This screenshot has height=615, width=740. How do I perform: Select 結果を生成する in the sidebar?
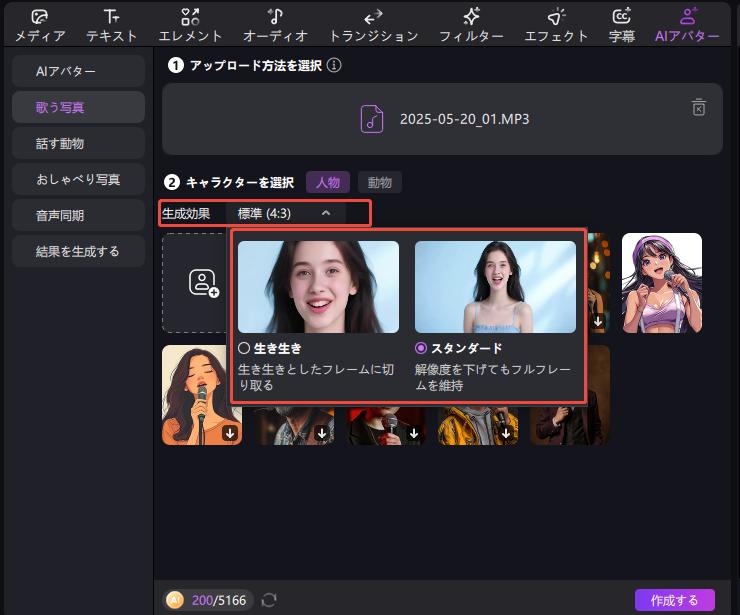pos(78,251)
